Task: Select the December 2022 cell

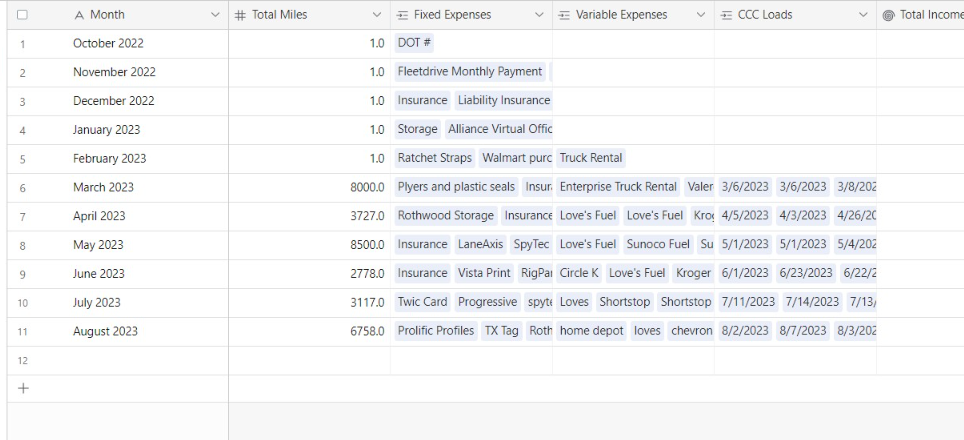Action: (x=114, y=101)
